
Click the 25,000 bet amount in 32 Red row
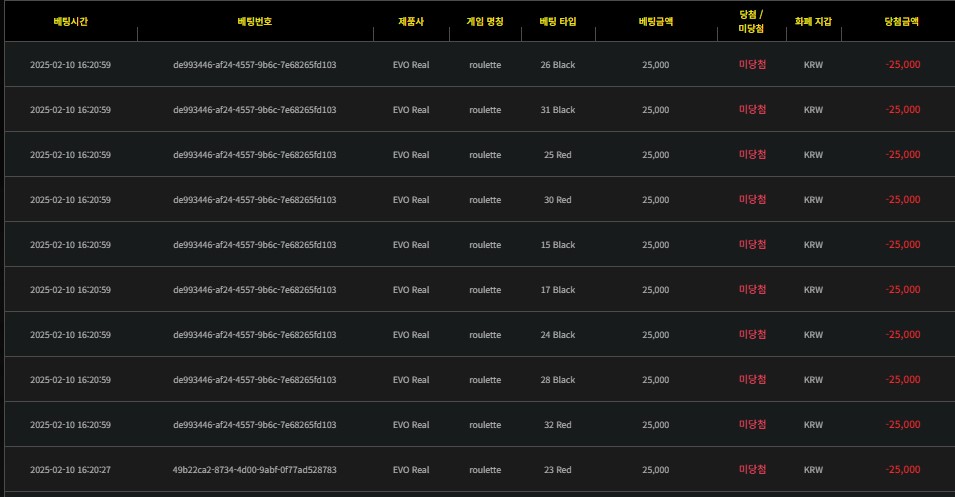point(656,425)
